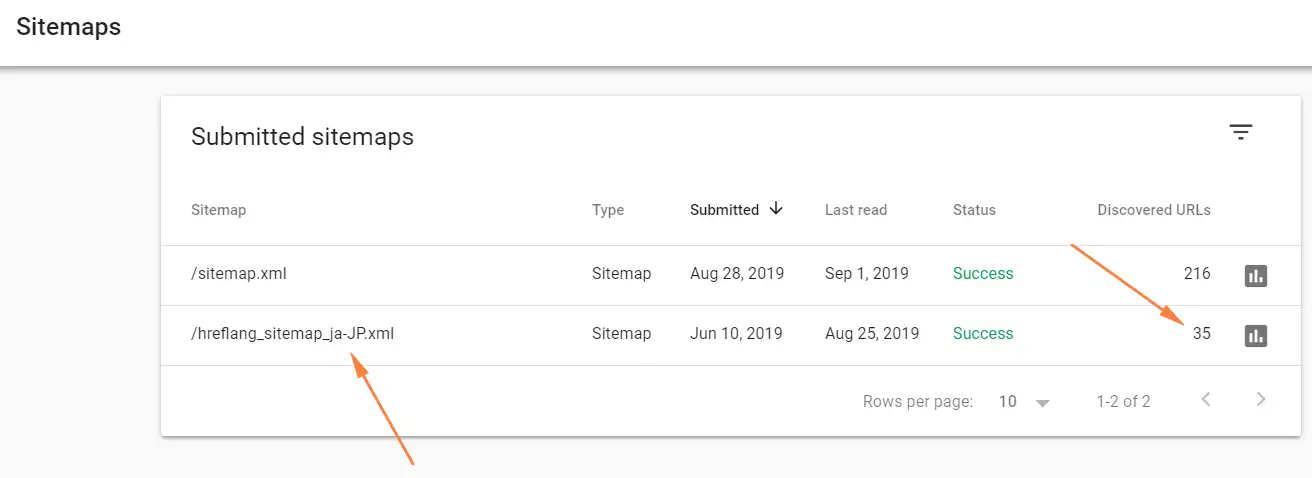
Task: Select the 35 discovered URLs count
Action: pyautogui.click(x=1201, y=334)
